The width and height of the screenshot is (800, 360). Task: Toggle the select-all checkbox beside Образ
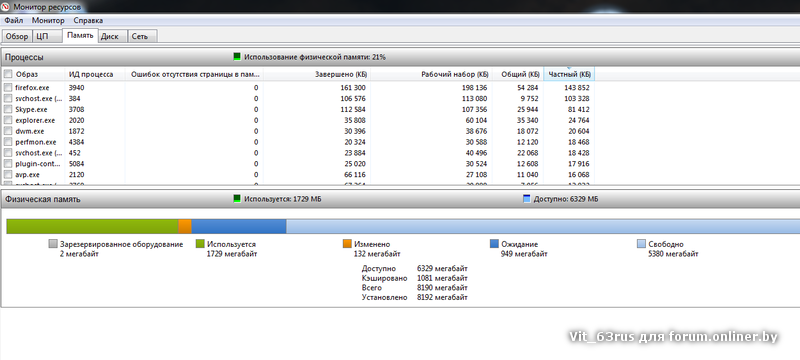pos(8,74)
